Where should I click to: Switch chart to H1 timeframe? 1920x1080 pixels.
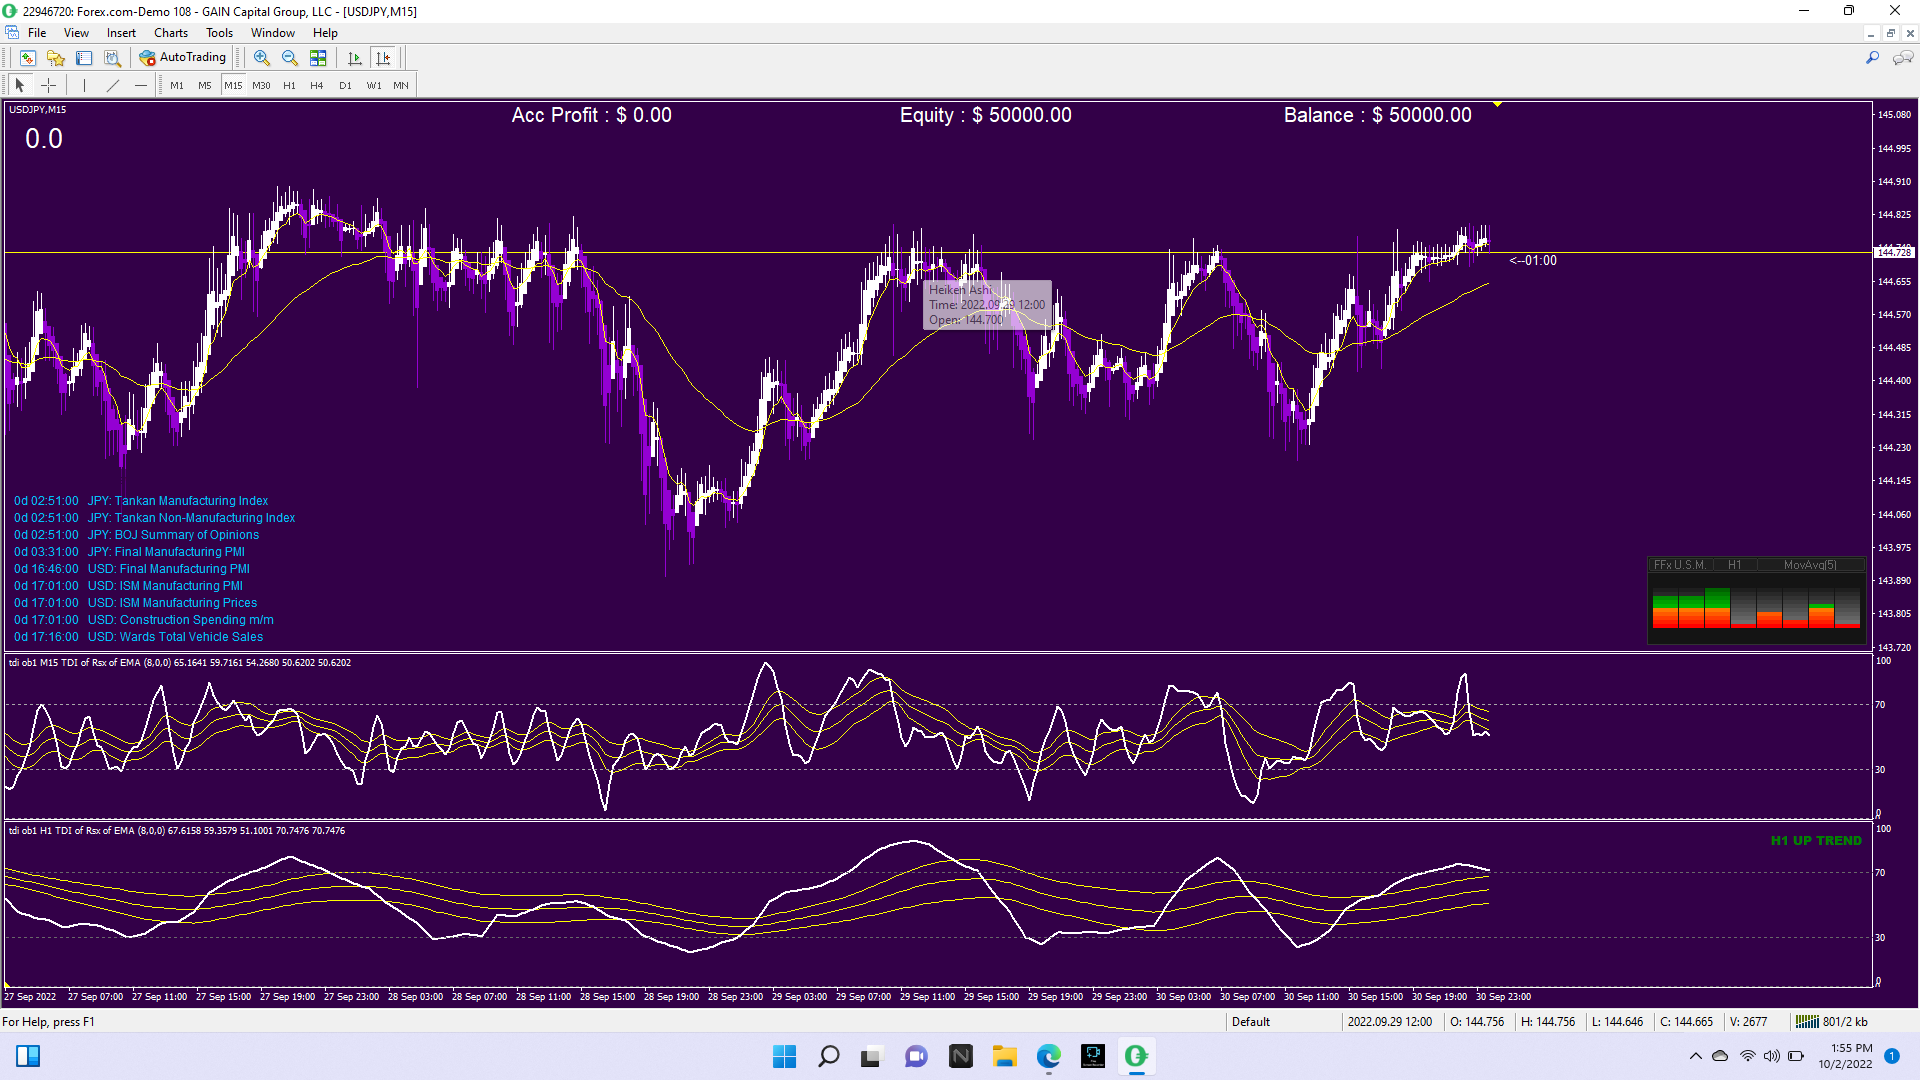tap(289, 85)
